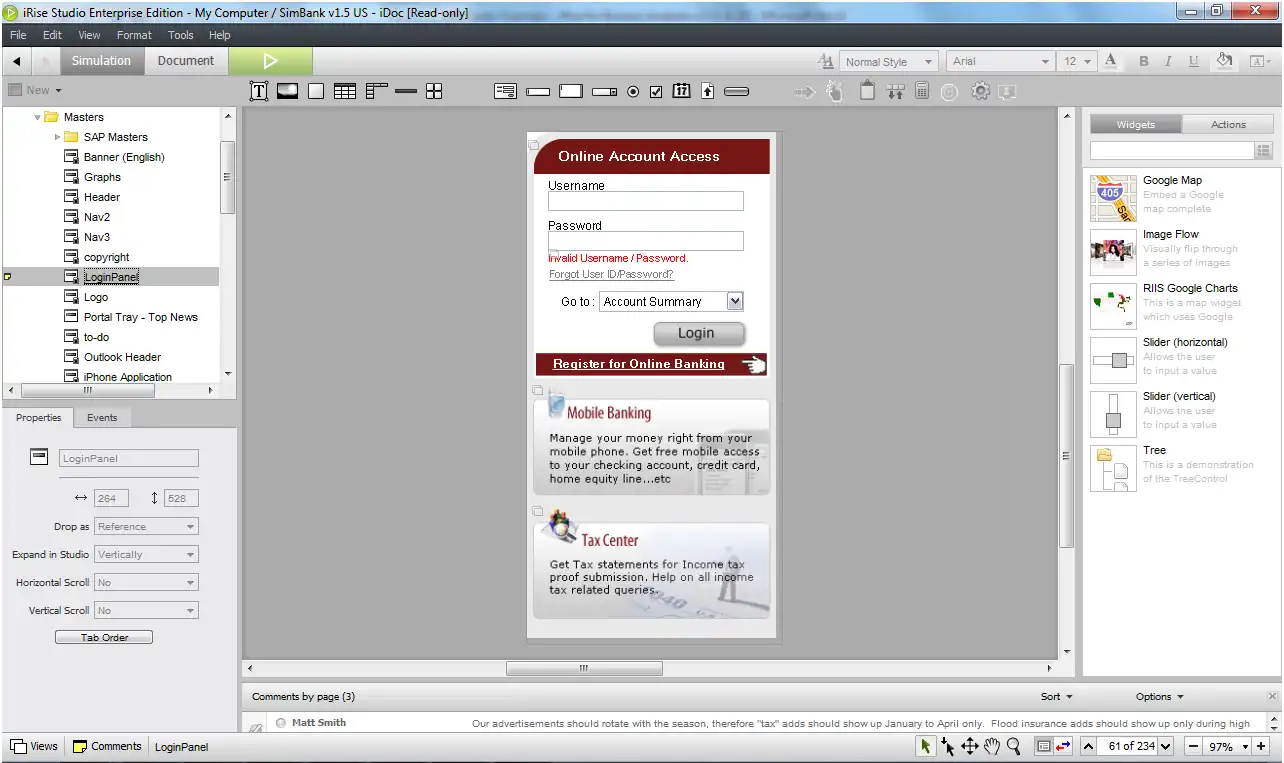
Task: Select the Text widget tool
Action: [x=258, y=91]
